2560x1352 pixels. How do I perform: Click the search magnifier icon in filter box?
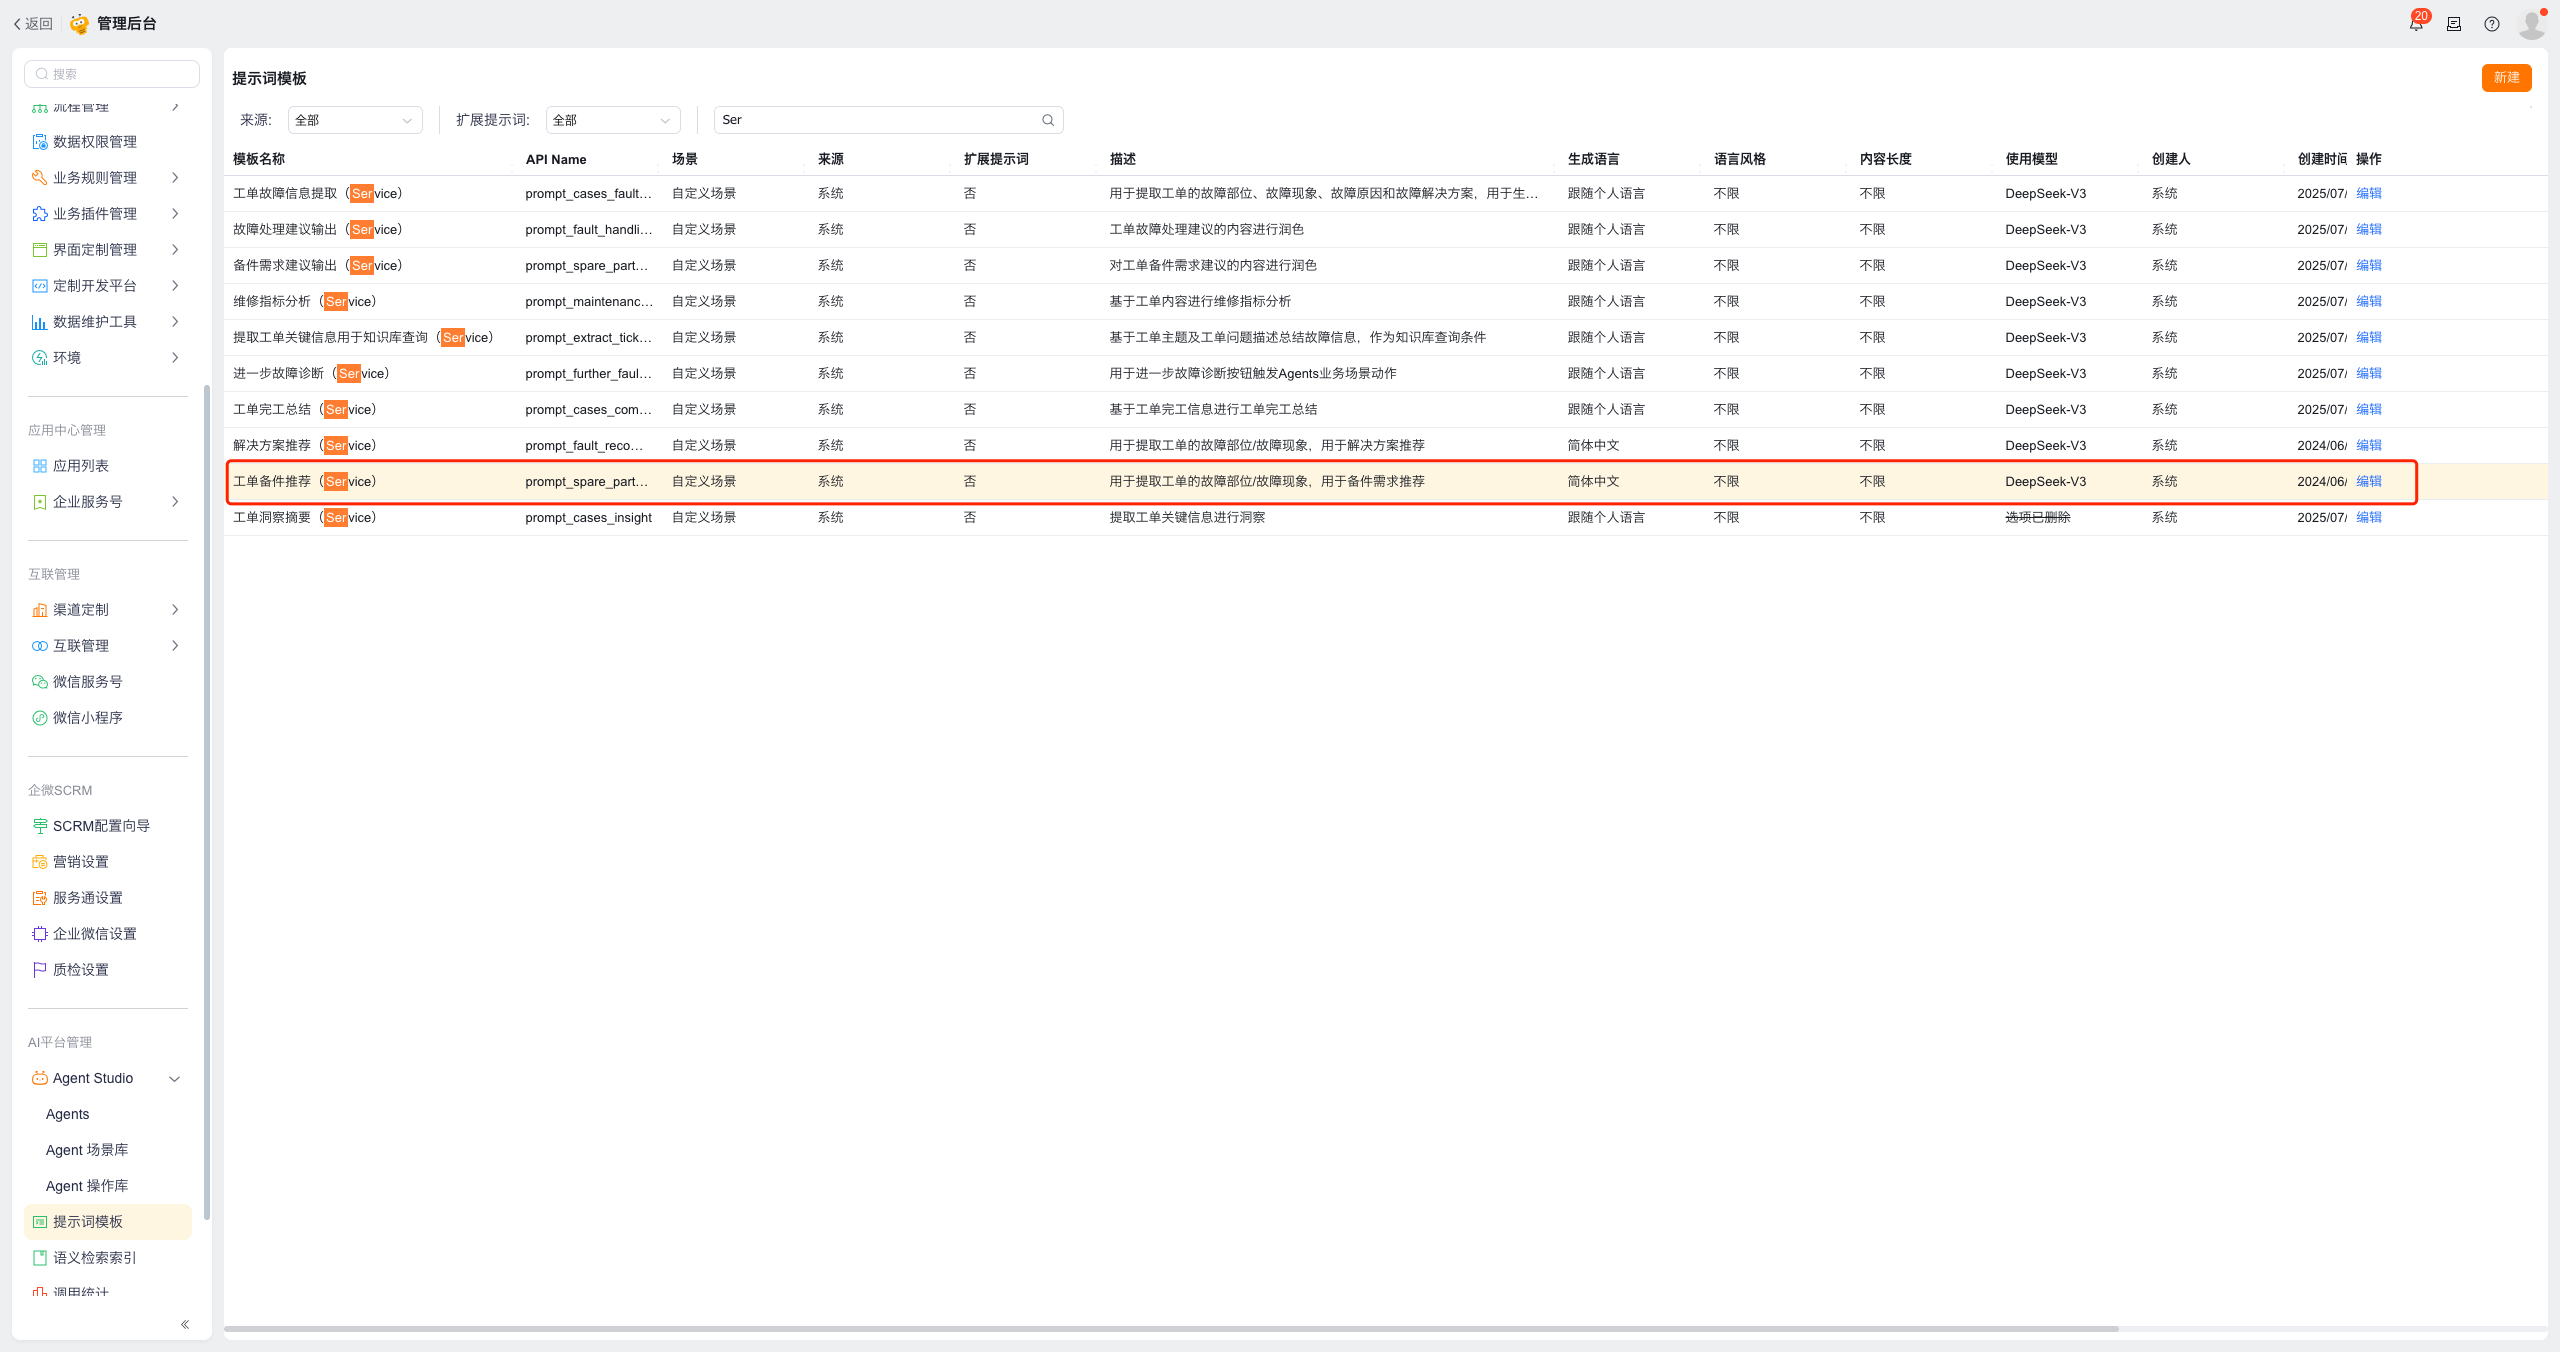point(1048,120)
